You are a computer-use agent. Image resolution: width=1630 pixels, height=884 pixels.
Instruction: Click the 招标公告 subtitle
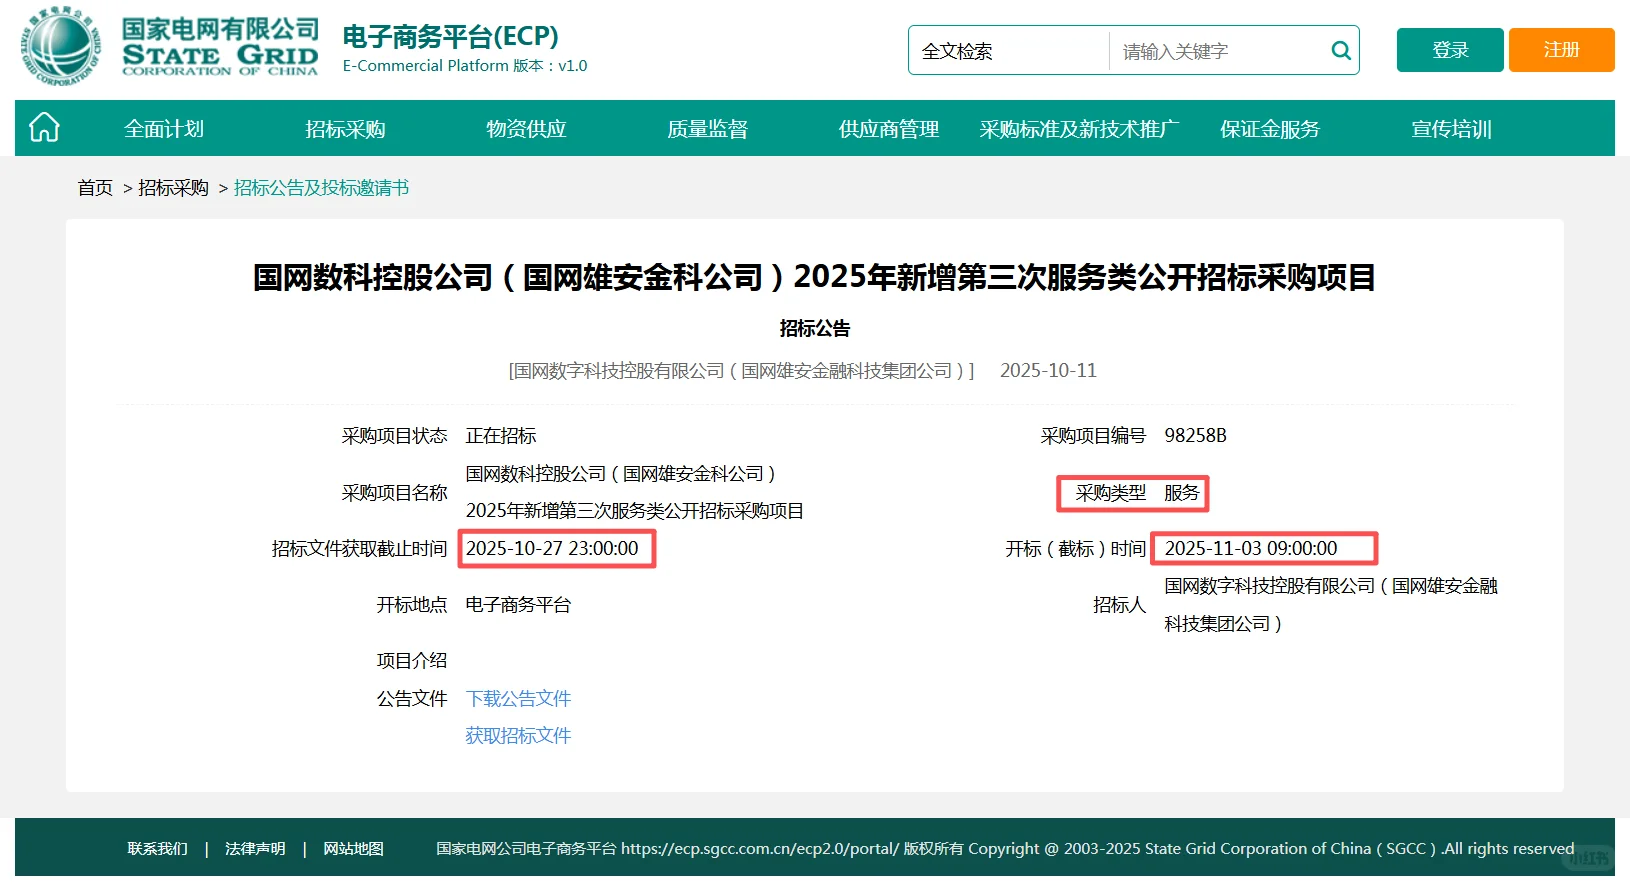pyautogui.click(x=815, y=328)
